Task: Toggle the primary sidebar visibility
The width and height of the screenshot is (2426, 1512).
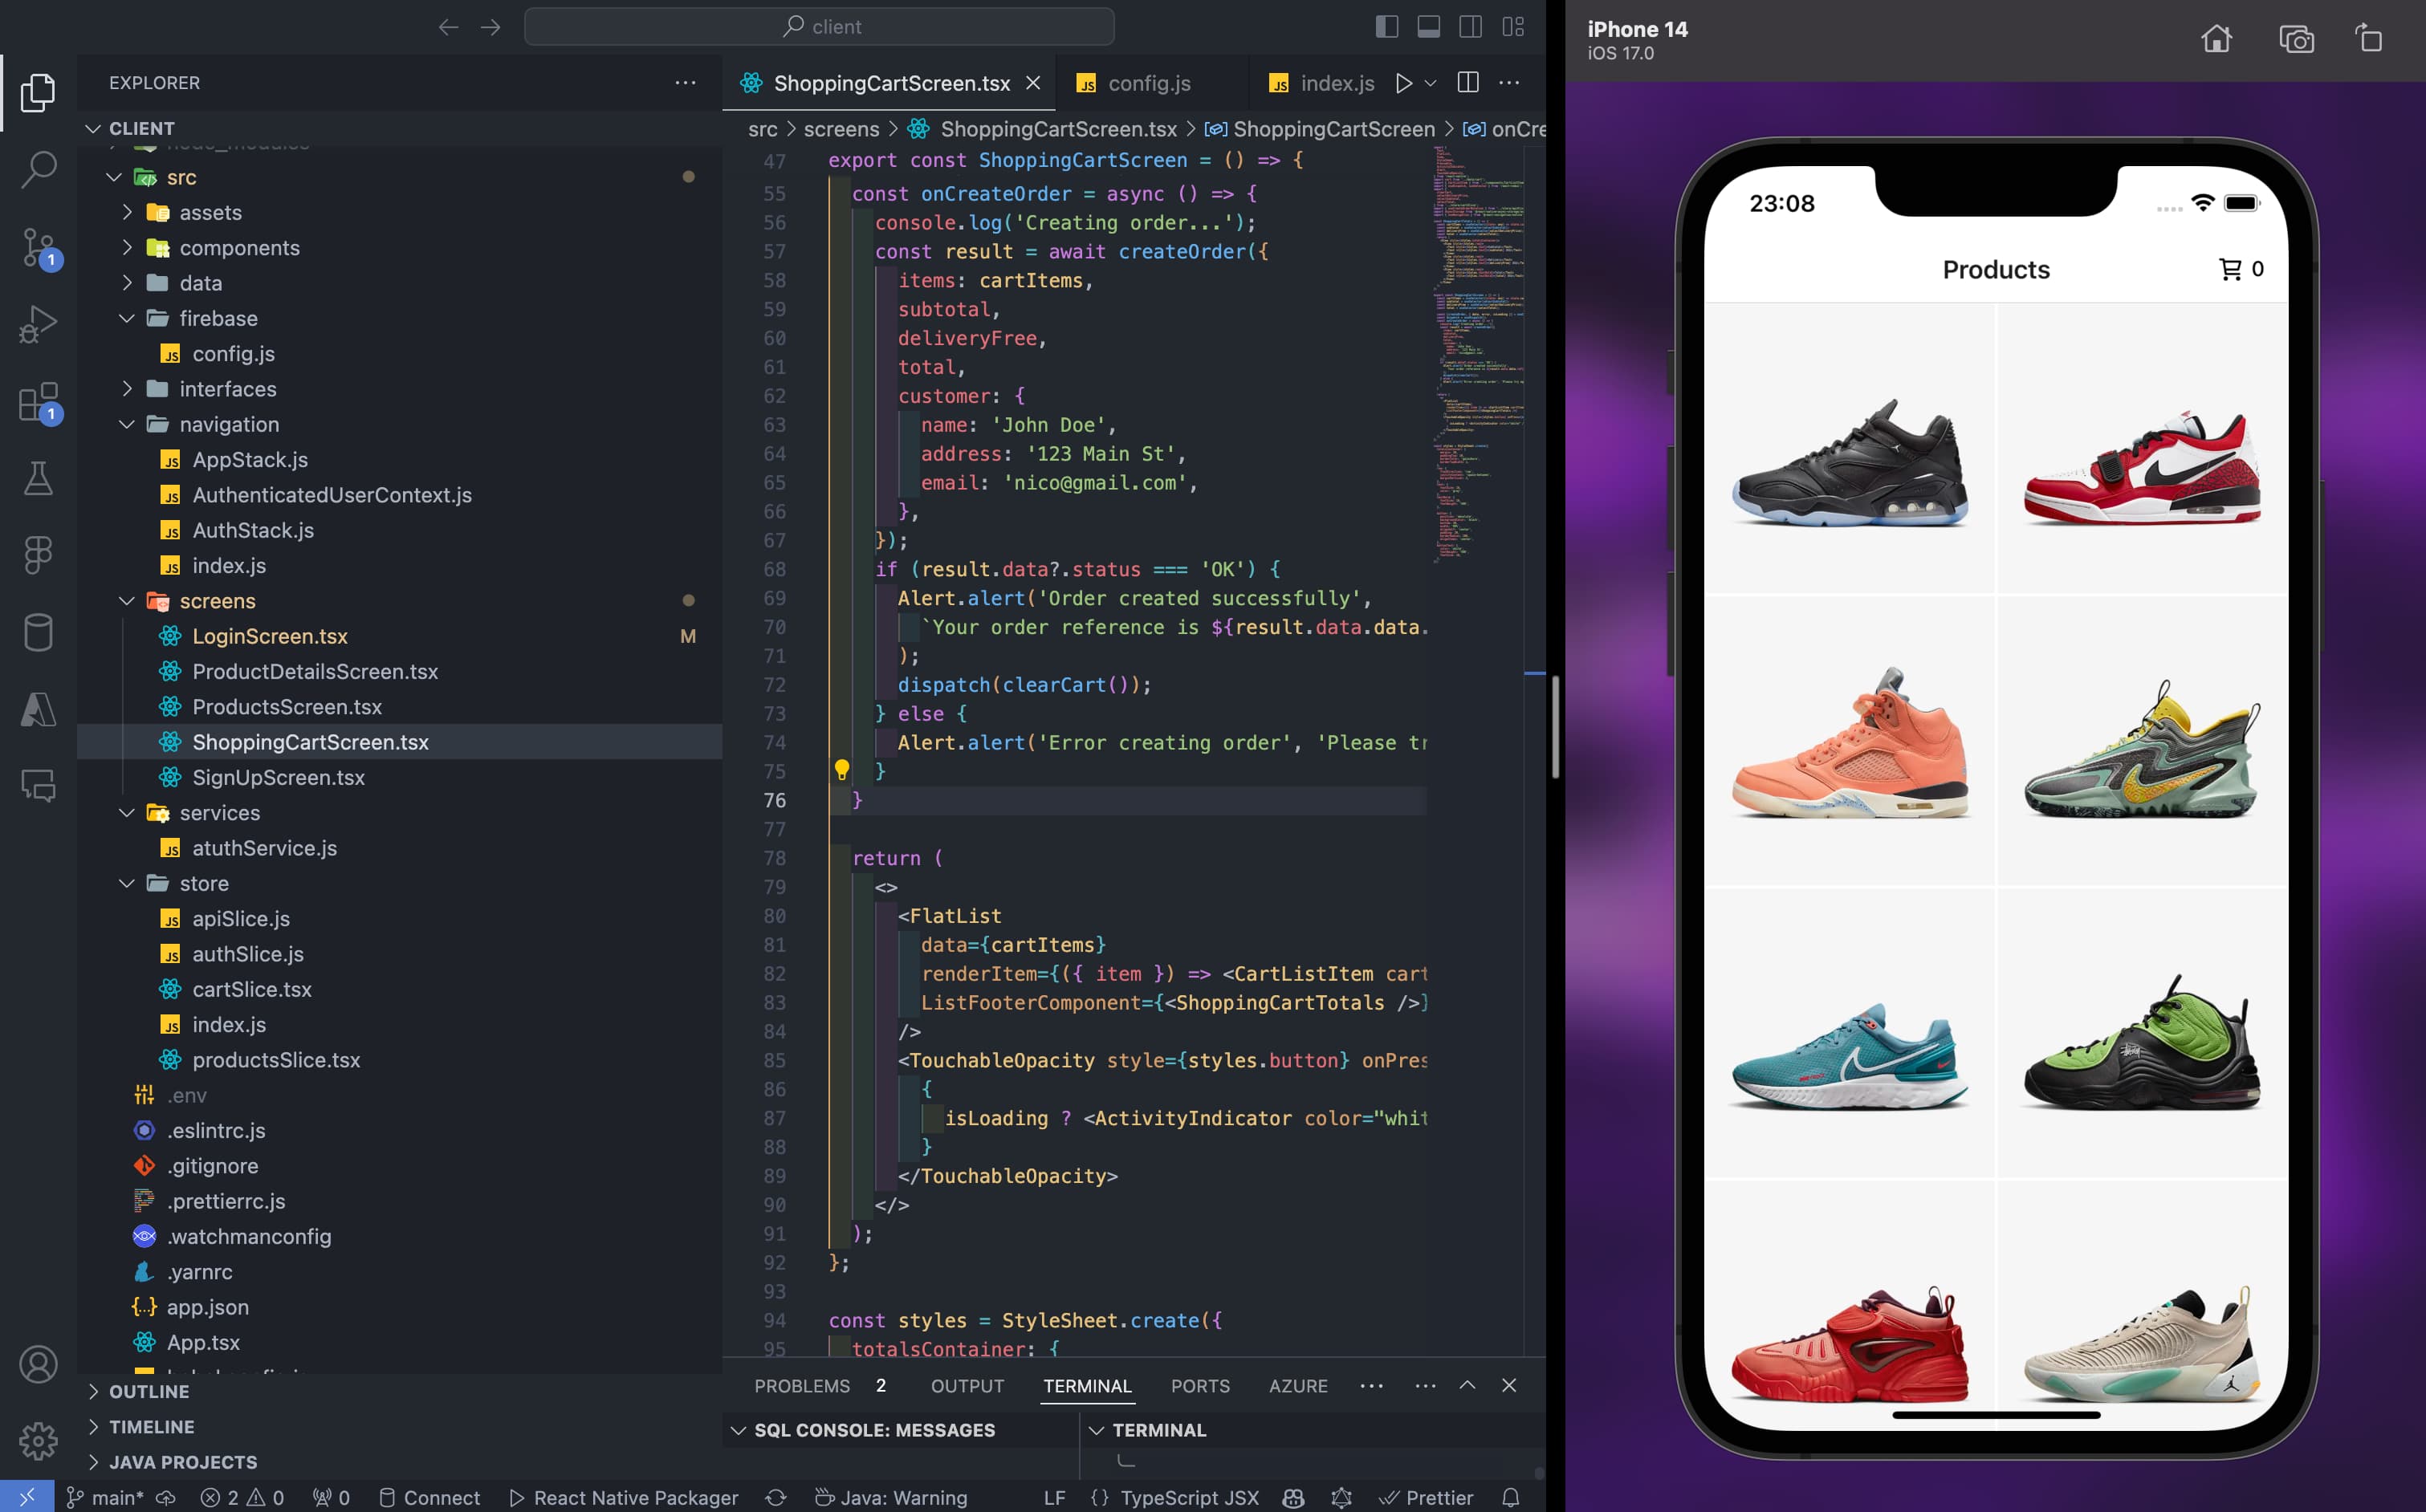Action: click(x=1388, y=27)
